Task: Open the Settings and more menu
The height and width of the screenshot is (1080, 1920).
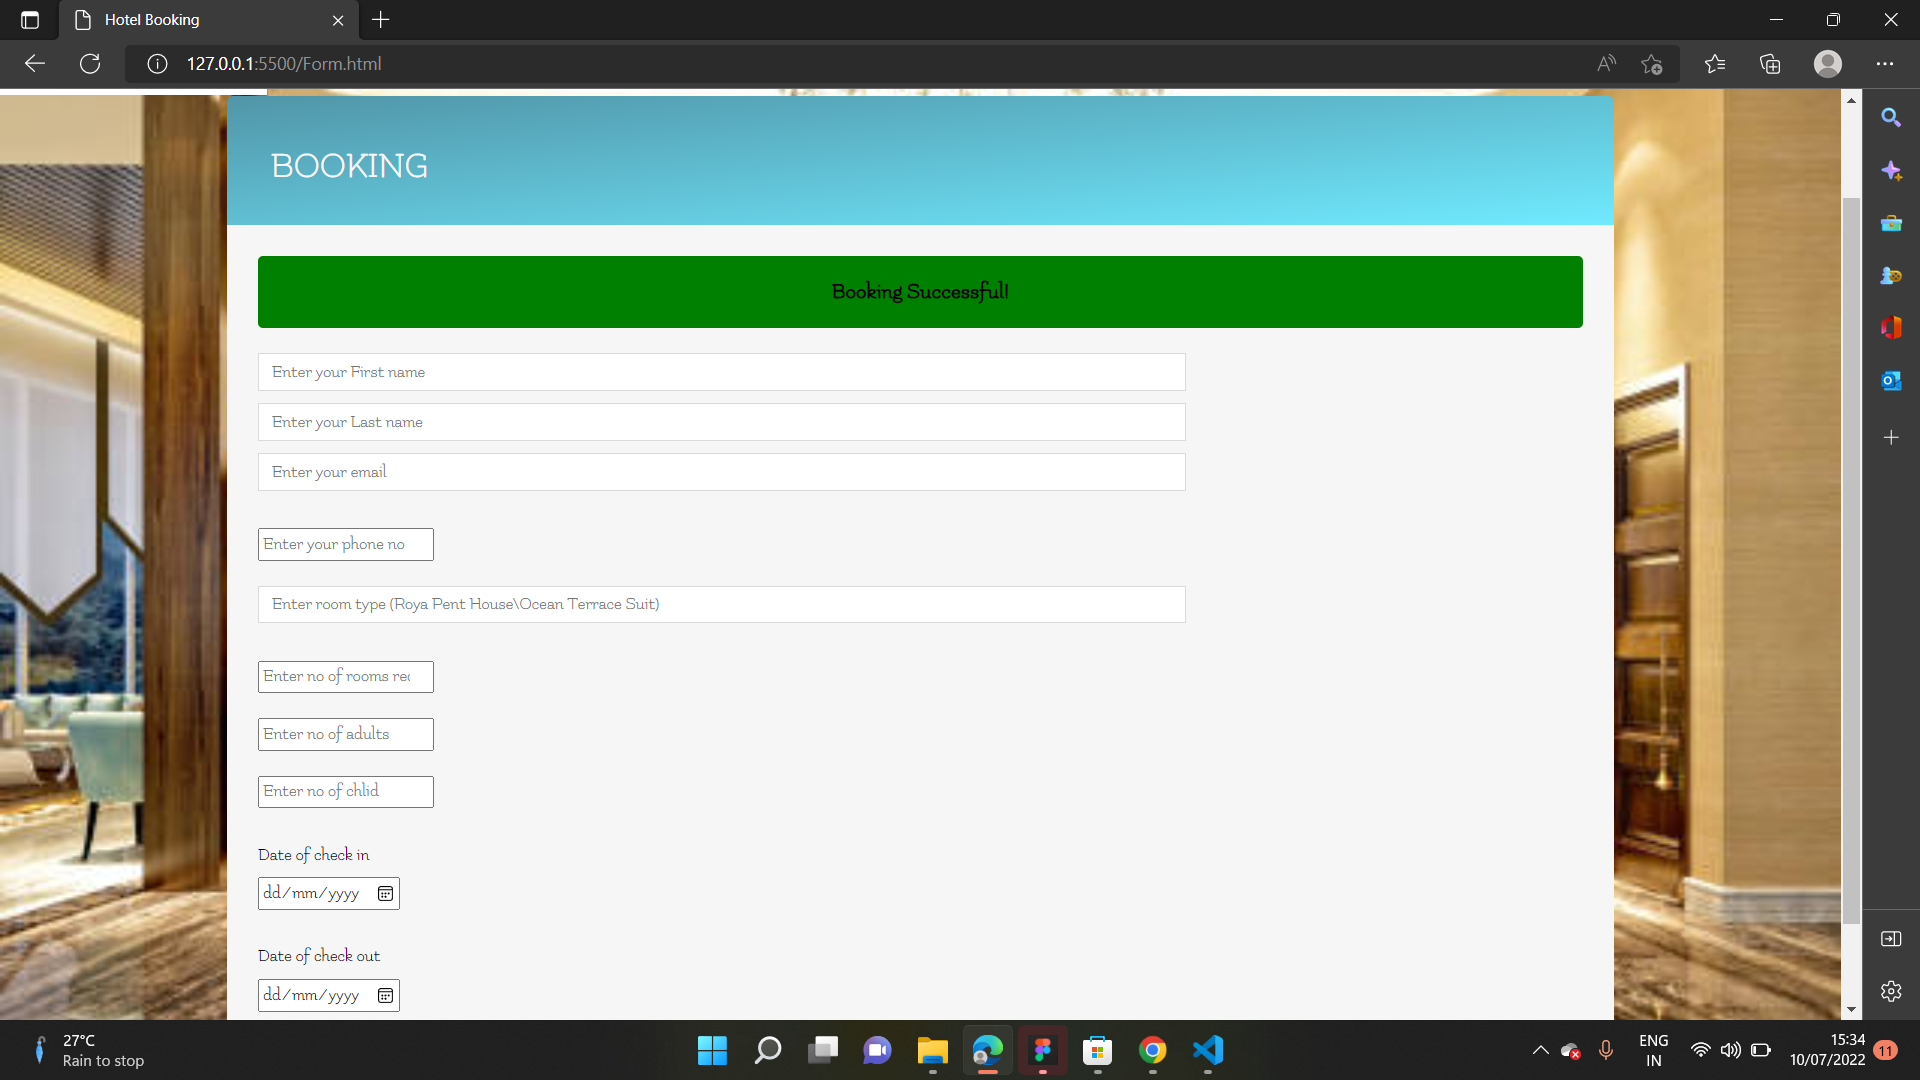Action: tap(1887, 63)
